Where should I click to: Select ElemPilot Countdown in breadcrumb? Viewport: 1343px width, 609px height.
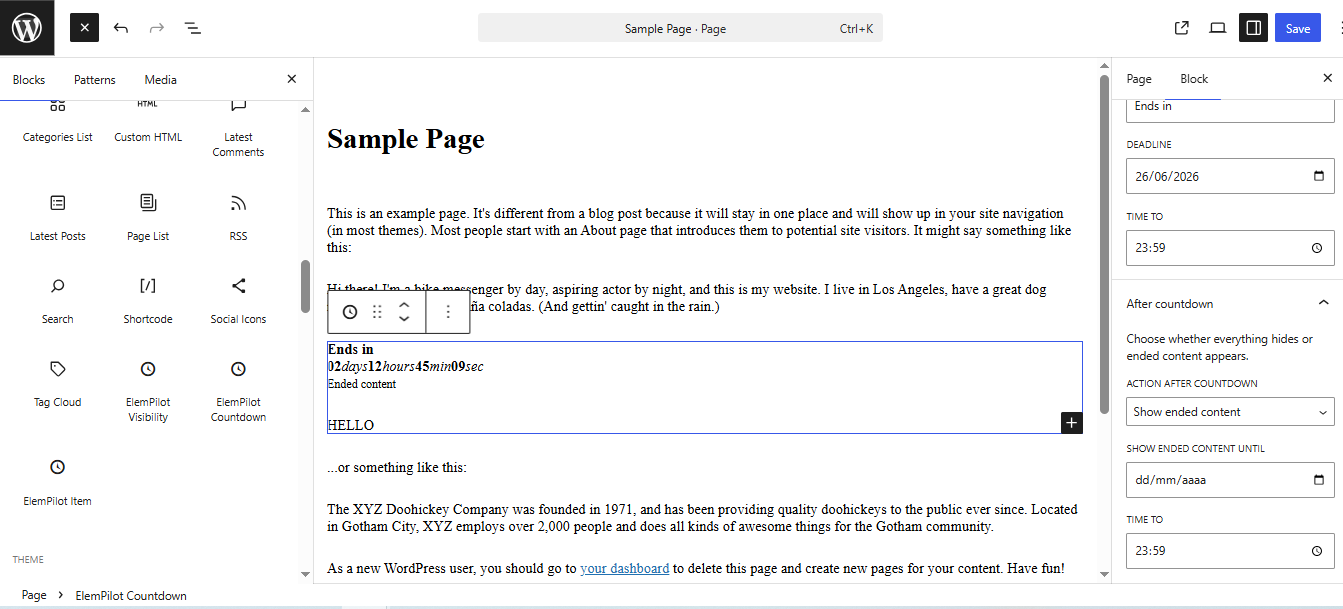point(131,595)
